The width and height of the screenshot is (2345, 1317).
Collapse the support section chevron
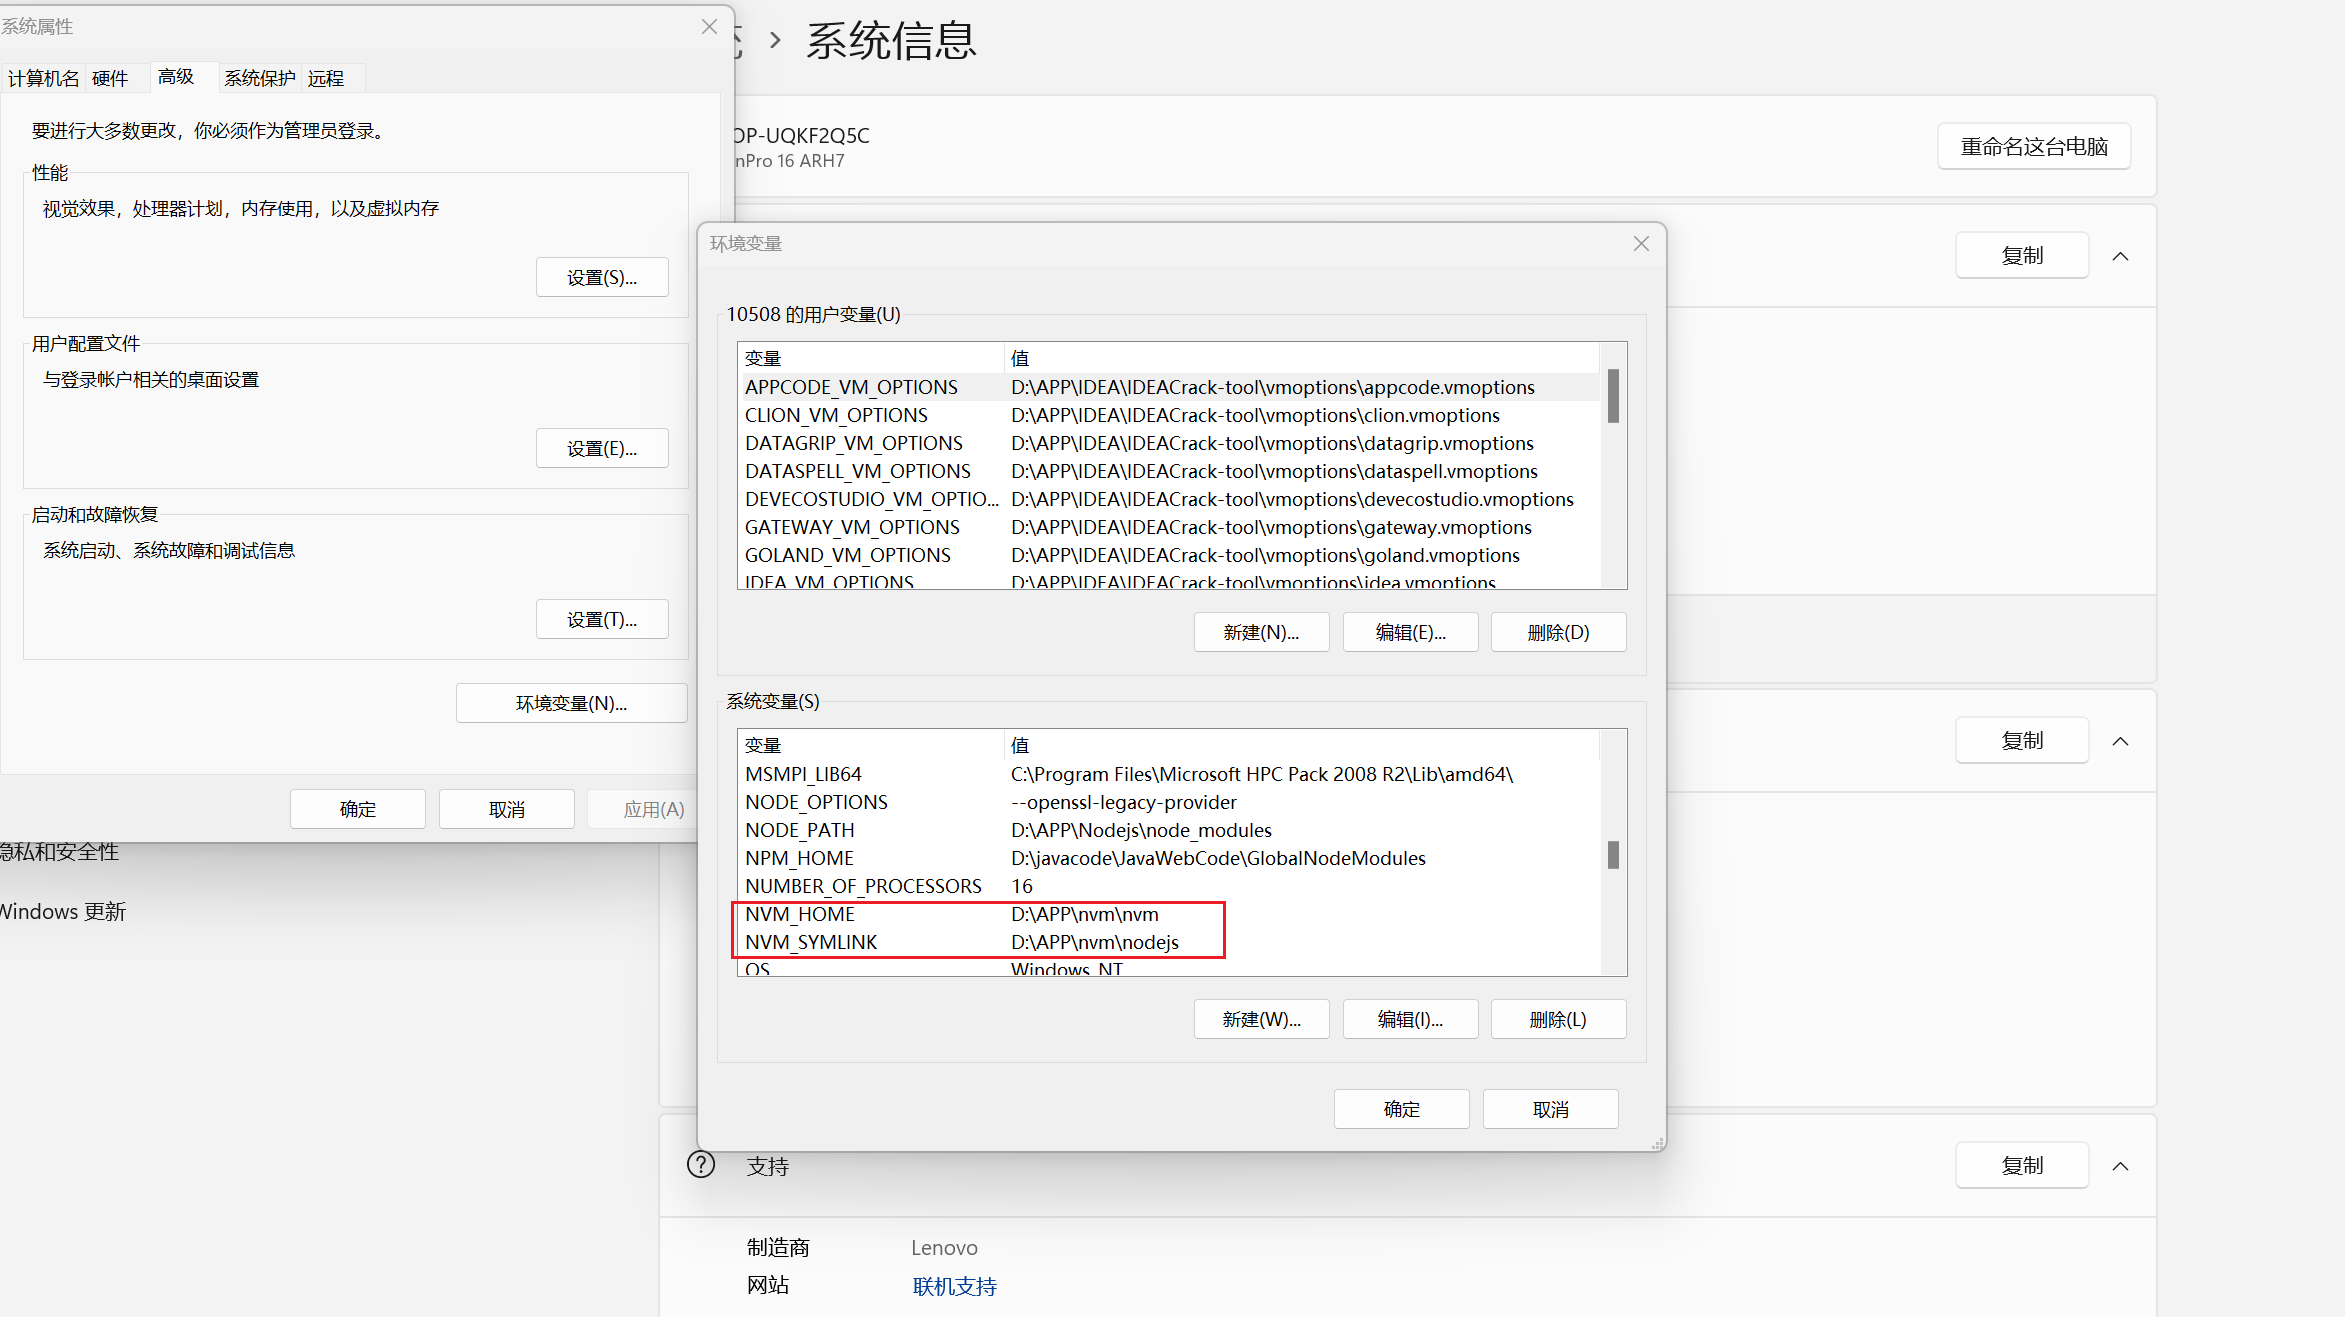tap(2120, 1166)
